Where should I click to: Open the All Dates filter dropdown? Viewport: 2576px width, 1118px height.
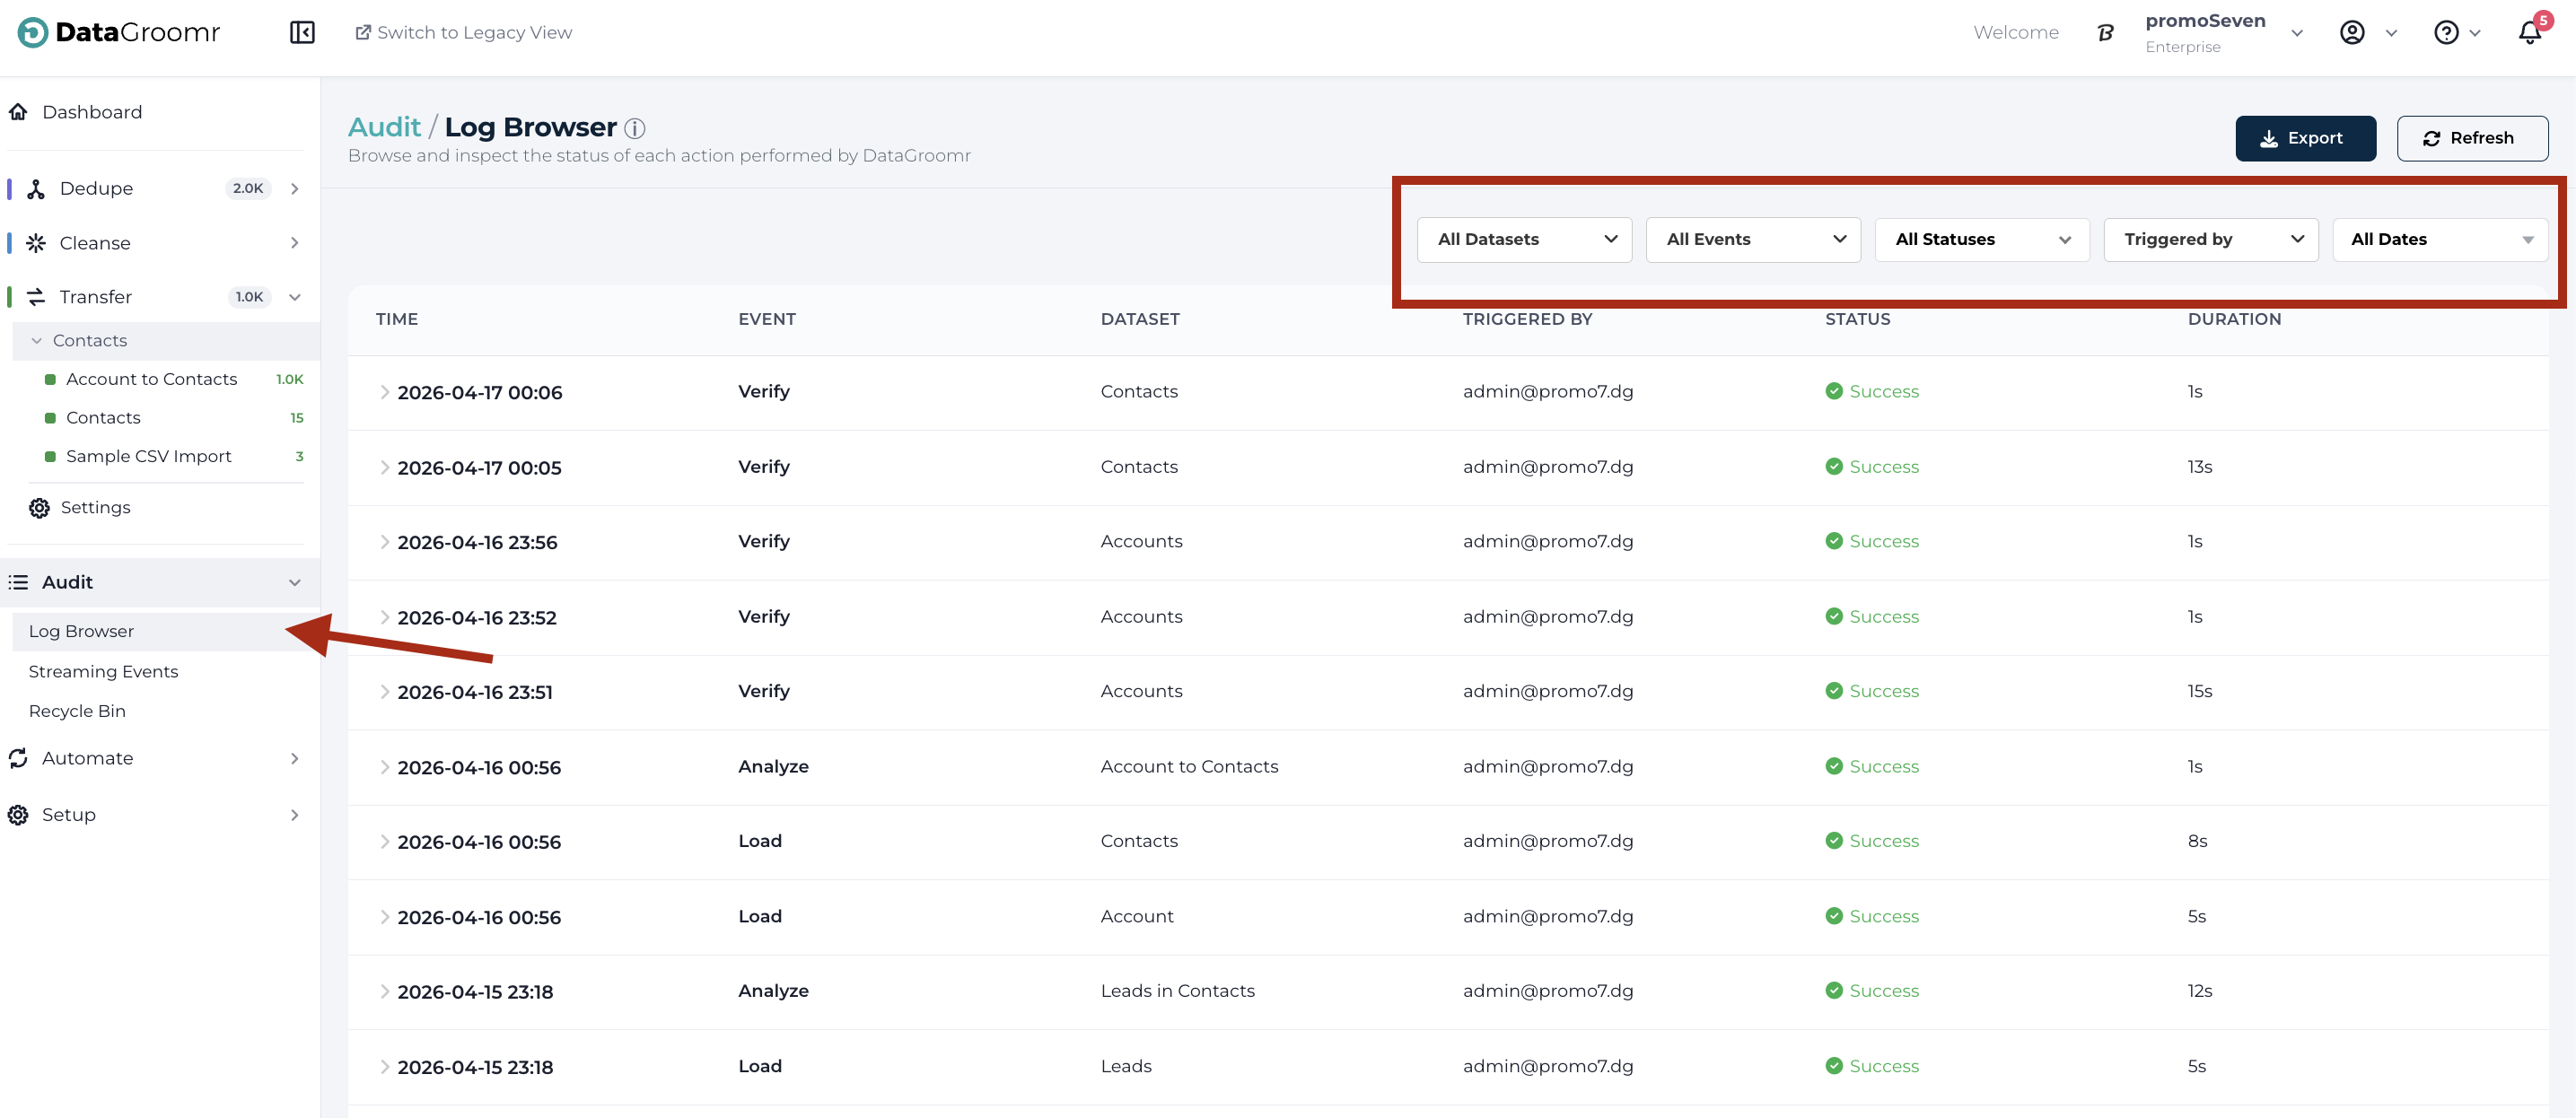[x=2439, y=240]
